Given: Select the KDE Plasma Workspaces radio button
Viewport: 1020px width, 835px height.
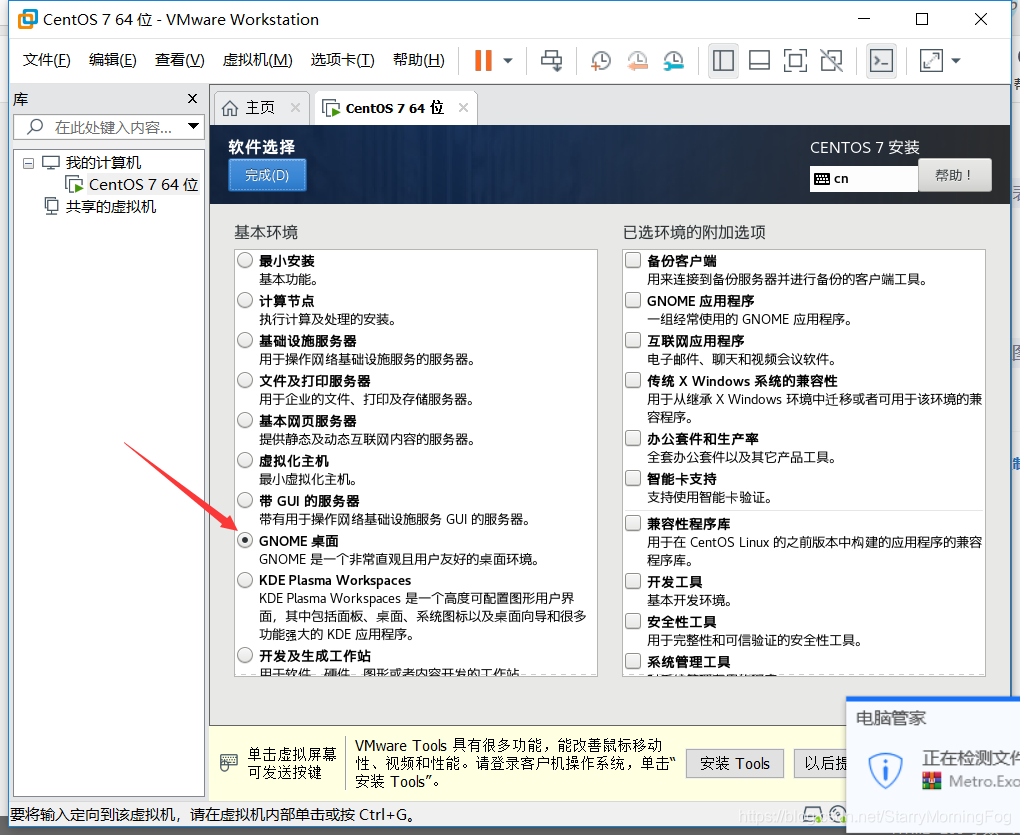Looking at the screenshot, I should coord(245,579).
